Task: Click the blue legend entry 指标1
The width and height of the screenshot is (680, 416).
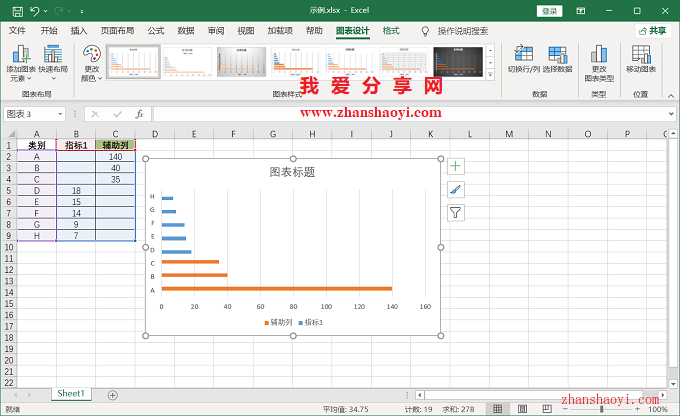Action: coord(311,322)
